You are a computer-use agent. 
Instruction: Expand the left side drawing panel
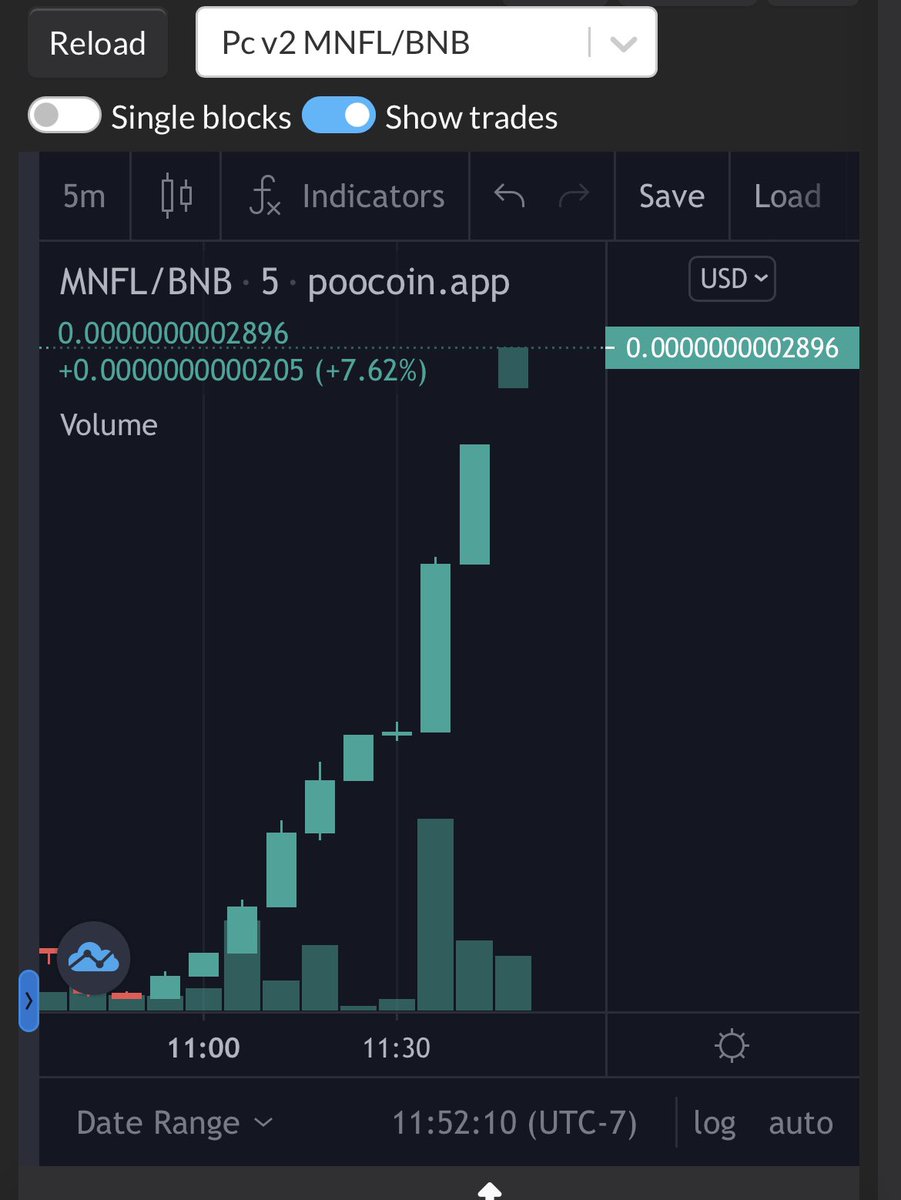pos(29,999)
